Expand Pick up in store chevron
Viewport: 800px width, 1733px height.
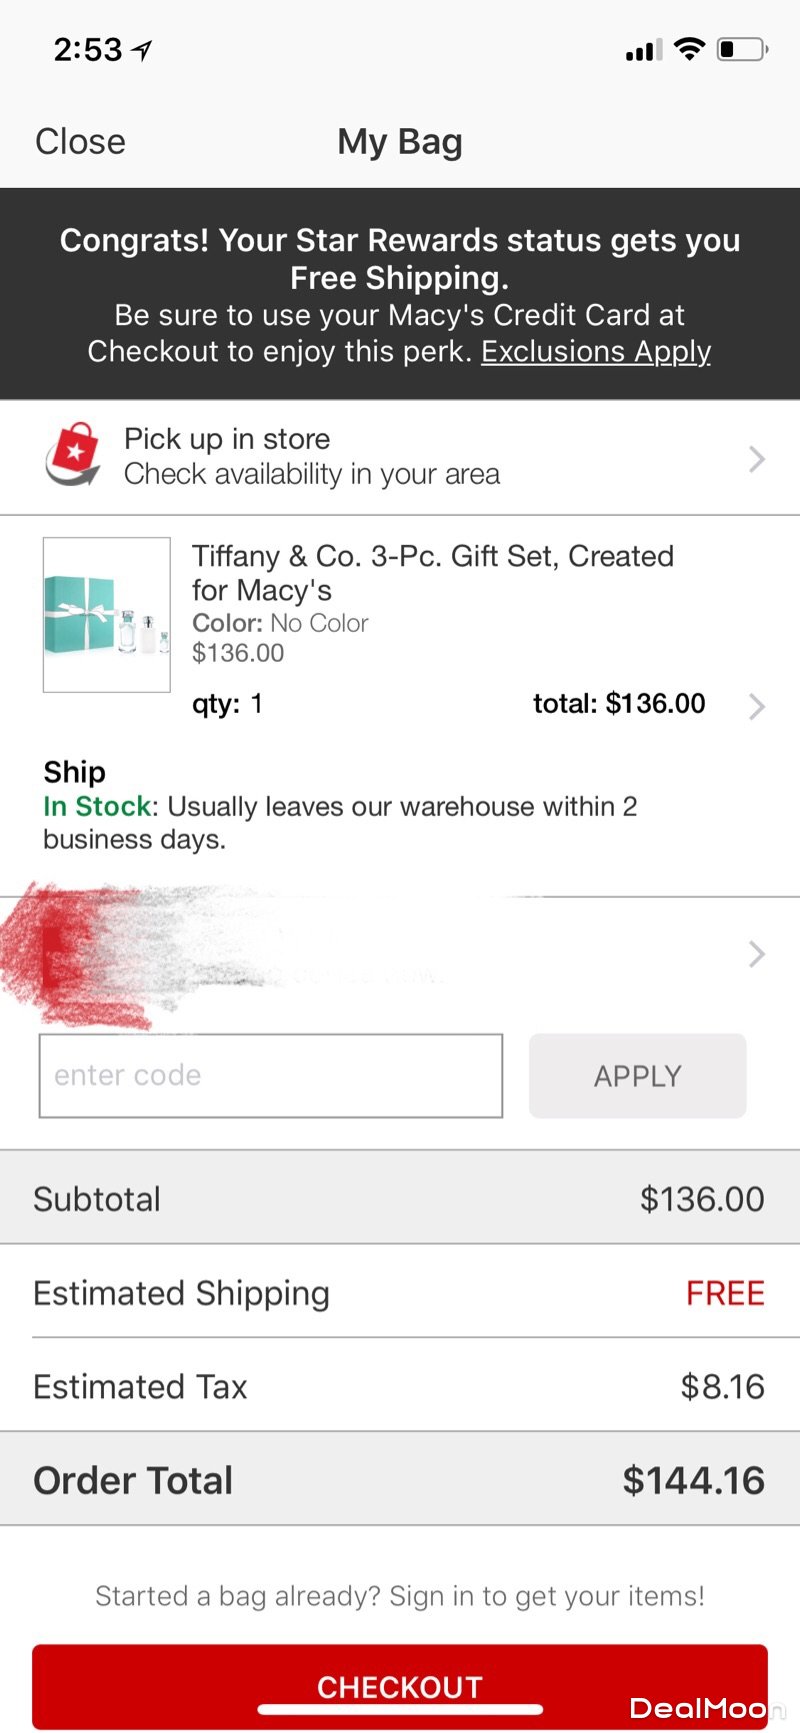click(757, 459)
